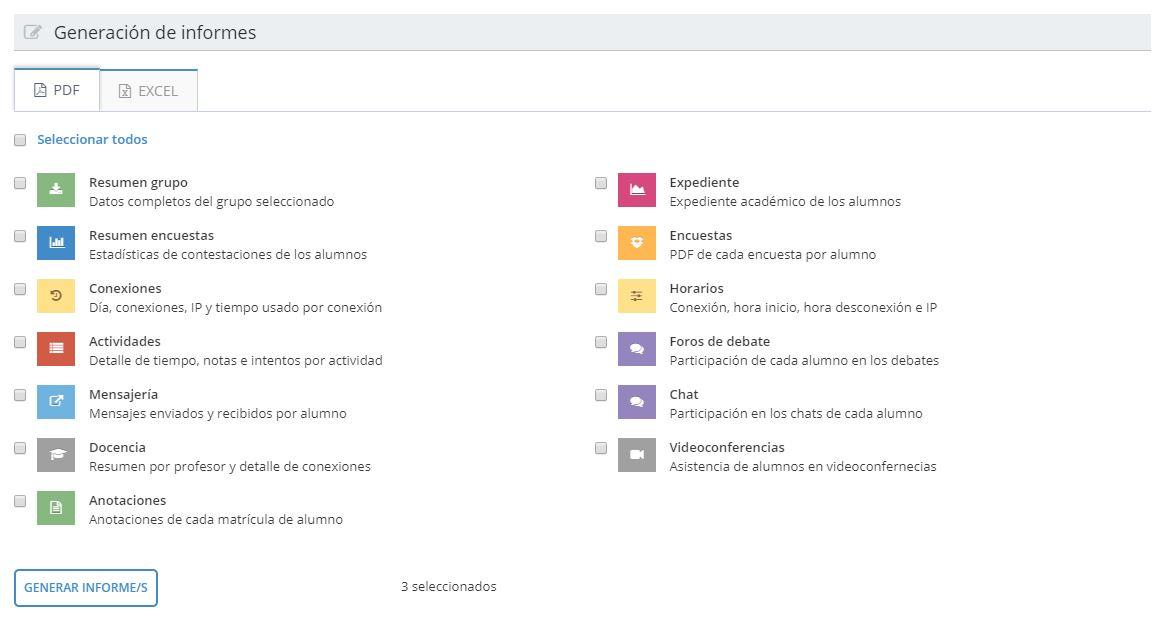Click the Conexiones title text
Viewport: 1170px width, 642px height.
[x=125, y=288]
